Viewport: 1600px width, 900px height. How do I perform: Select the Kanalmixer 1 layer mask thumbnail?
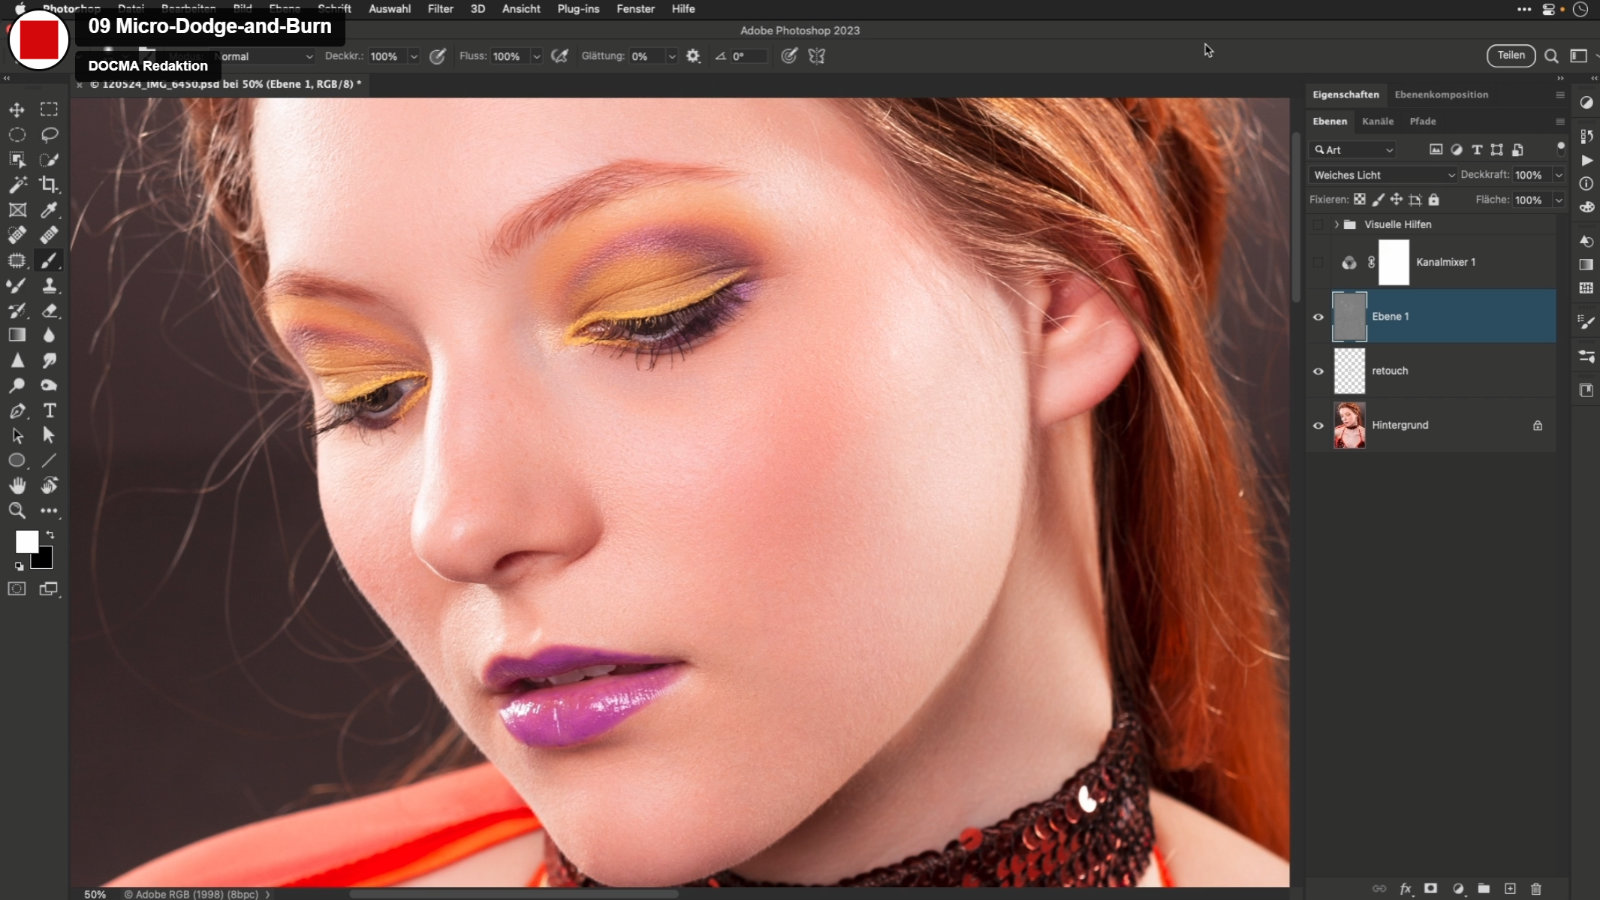pyautogui.click(x=1394, y=262)
